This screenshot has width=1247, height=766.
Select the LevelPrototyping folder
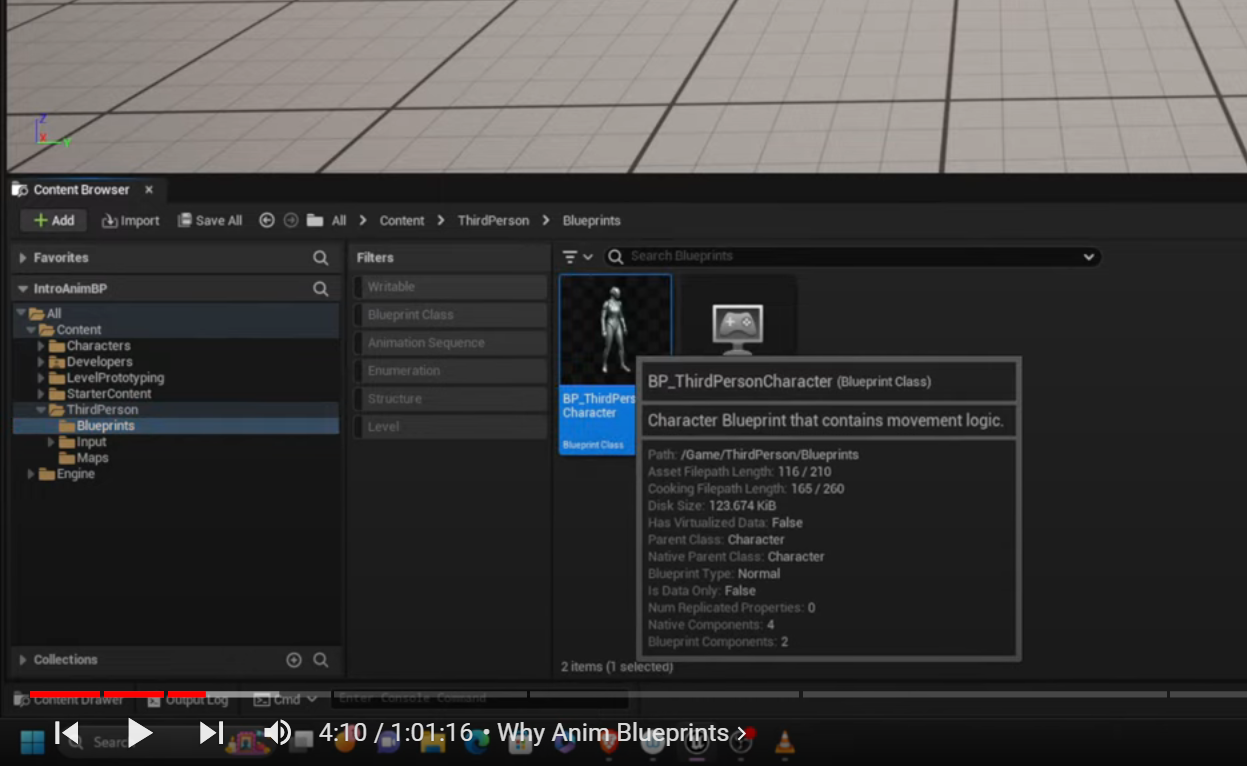tap(115, 378)
